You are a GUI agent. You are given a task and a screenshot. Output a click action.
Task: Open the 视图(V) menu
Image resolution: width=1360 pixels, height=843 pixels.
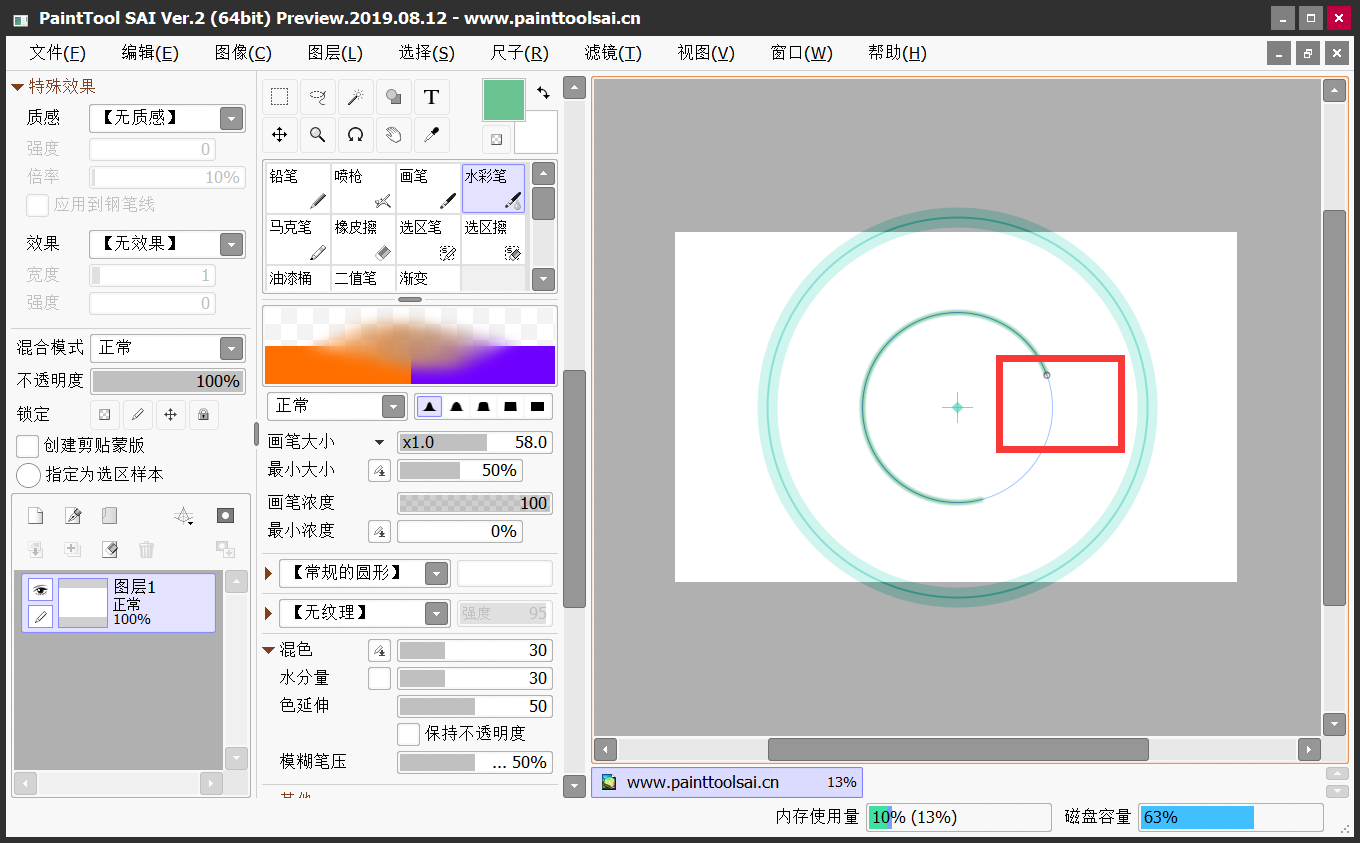pyautogui.click(x=706, y=53)
